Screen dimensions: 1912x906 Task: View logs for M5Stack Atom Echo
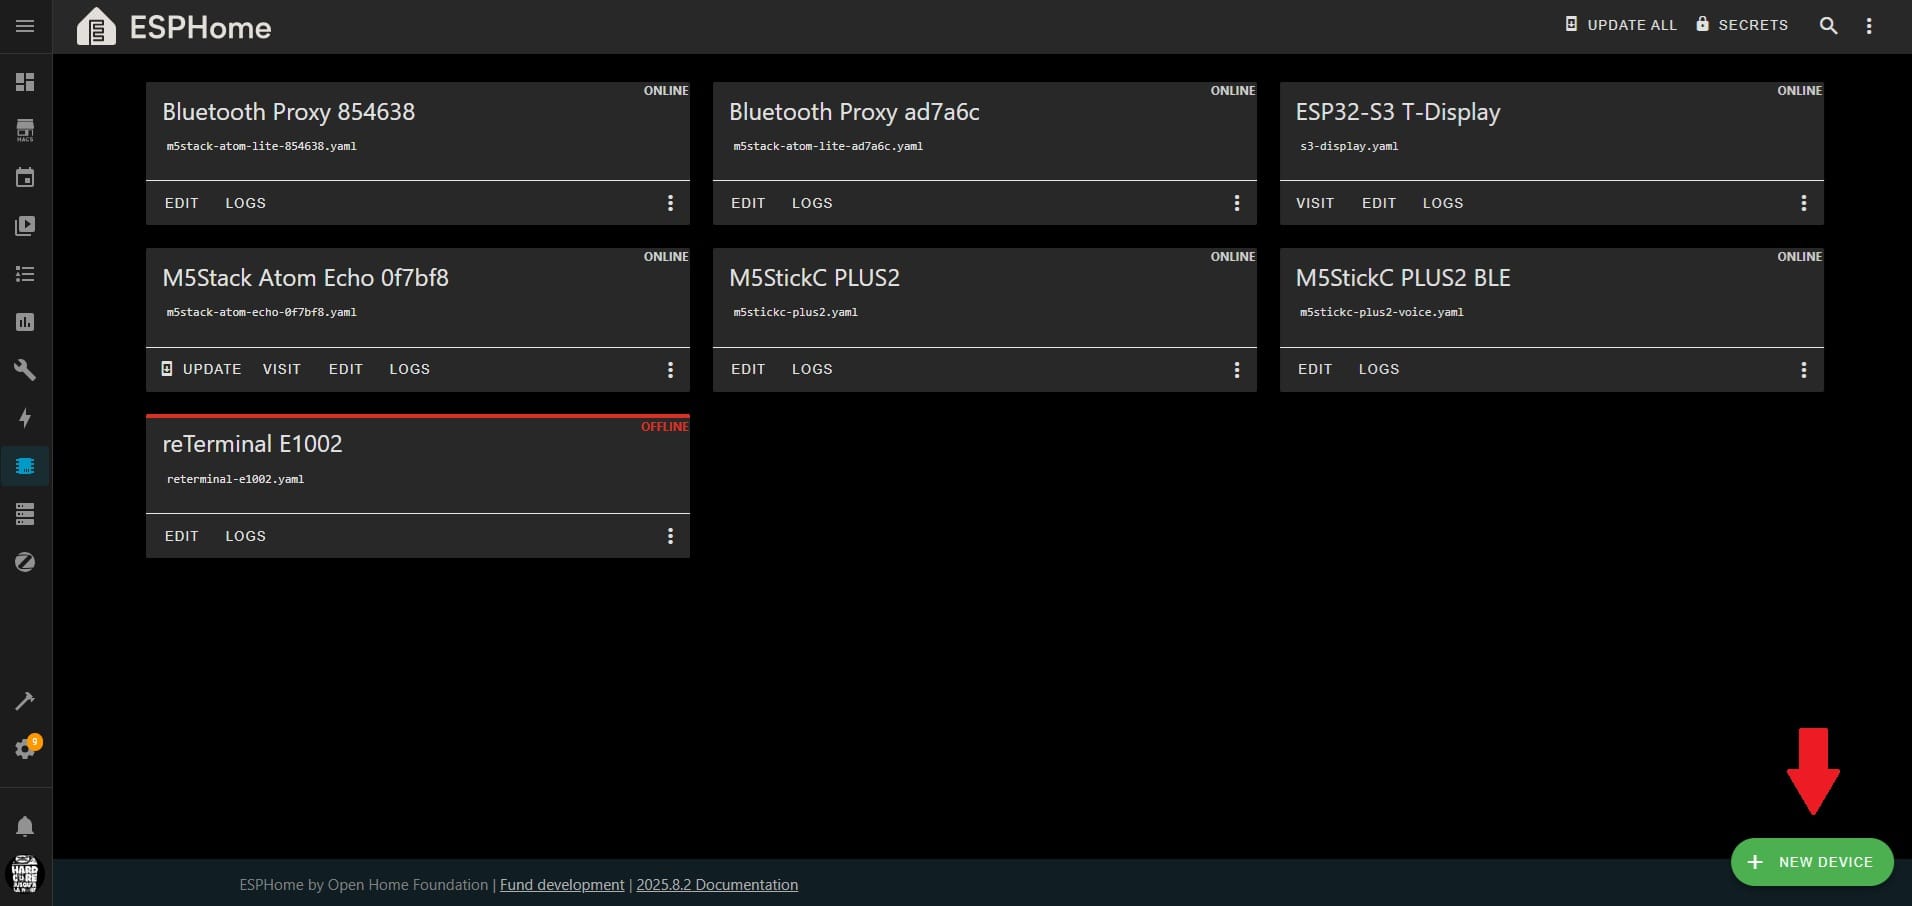pos(410,369)
